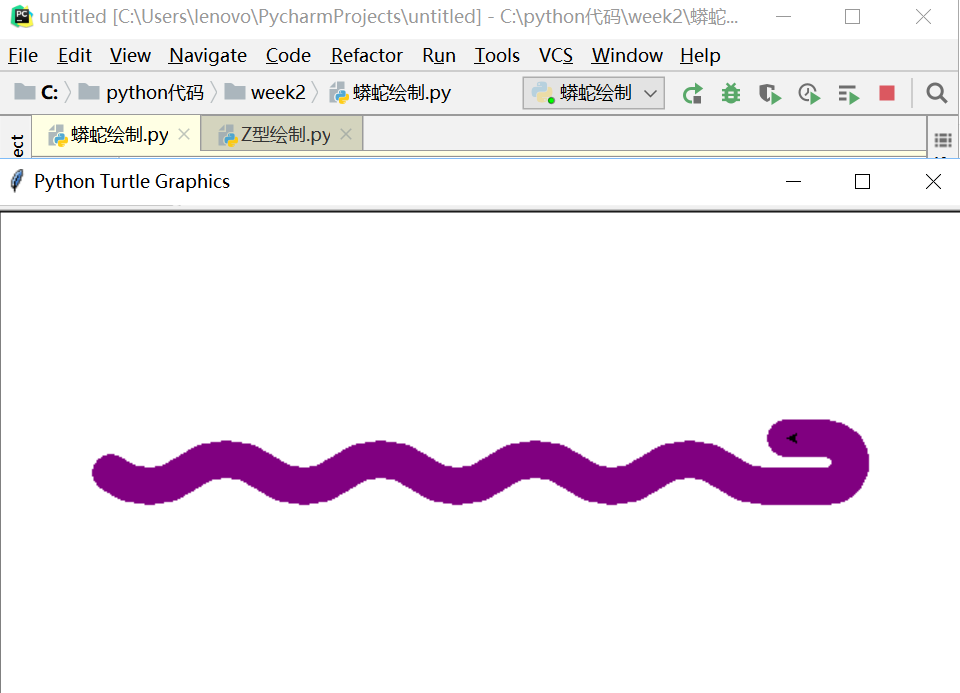Open the Project side panel tab
Screen dimensions: 960x693
click(17, 144)
